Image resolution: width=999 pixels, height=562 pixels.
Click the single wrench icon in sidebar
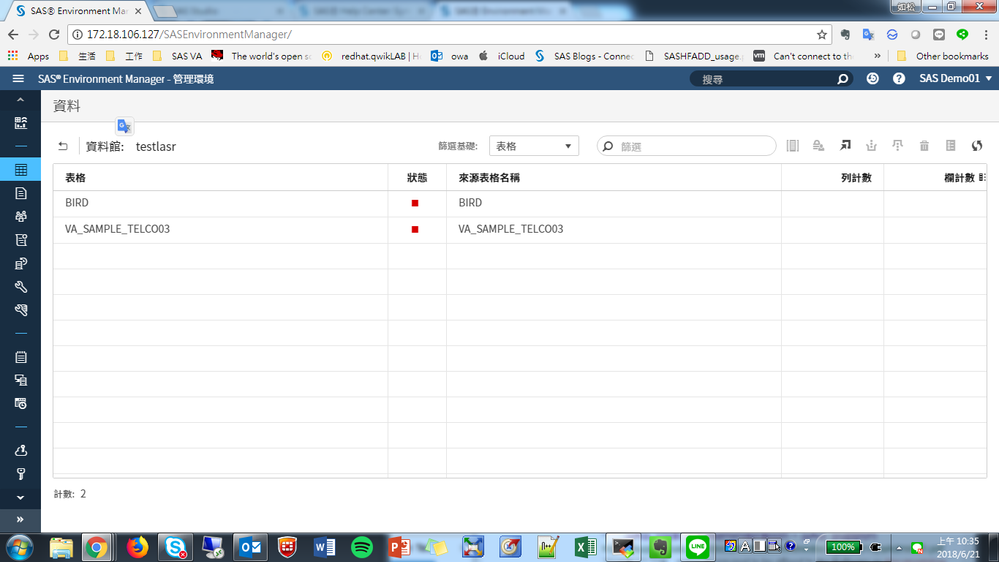(x=20, y=287)
